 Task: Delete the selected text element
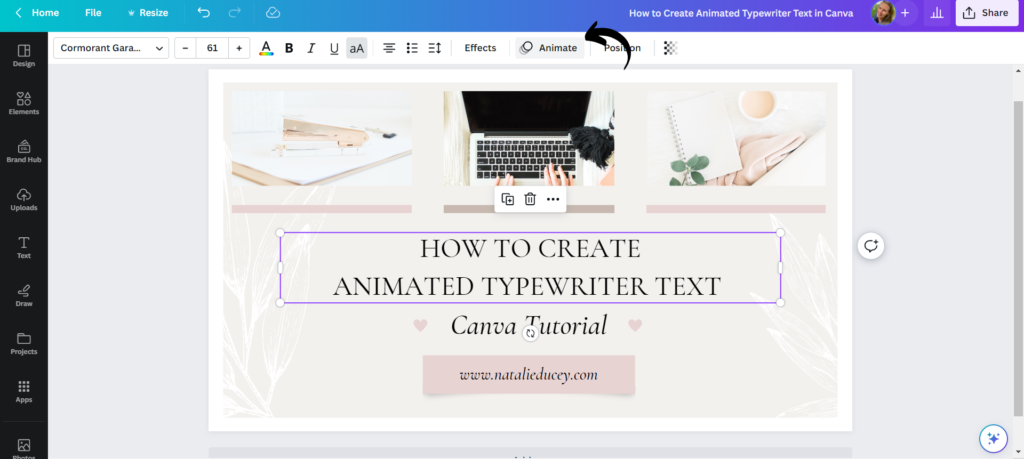tap(530, 199)
